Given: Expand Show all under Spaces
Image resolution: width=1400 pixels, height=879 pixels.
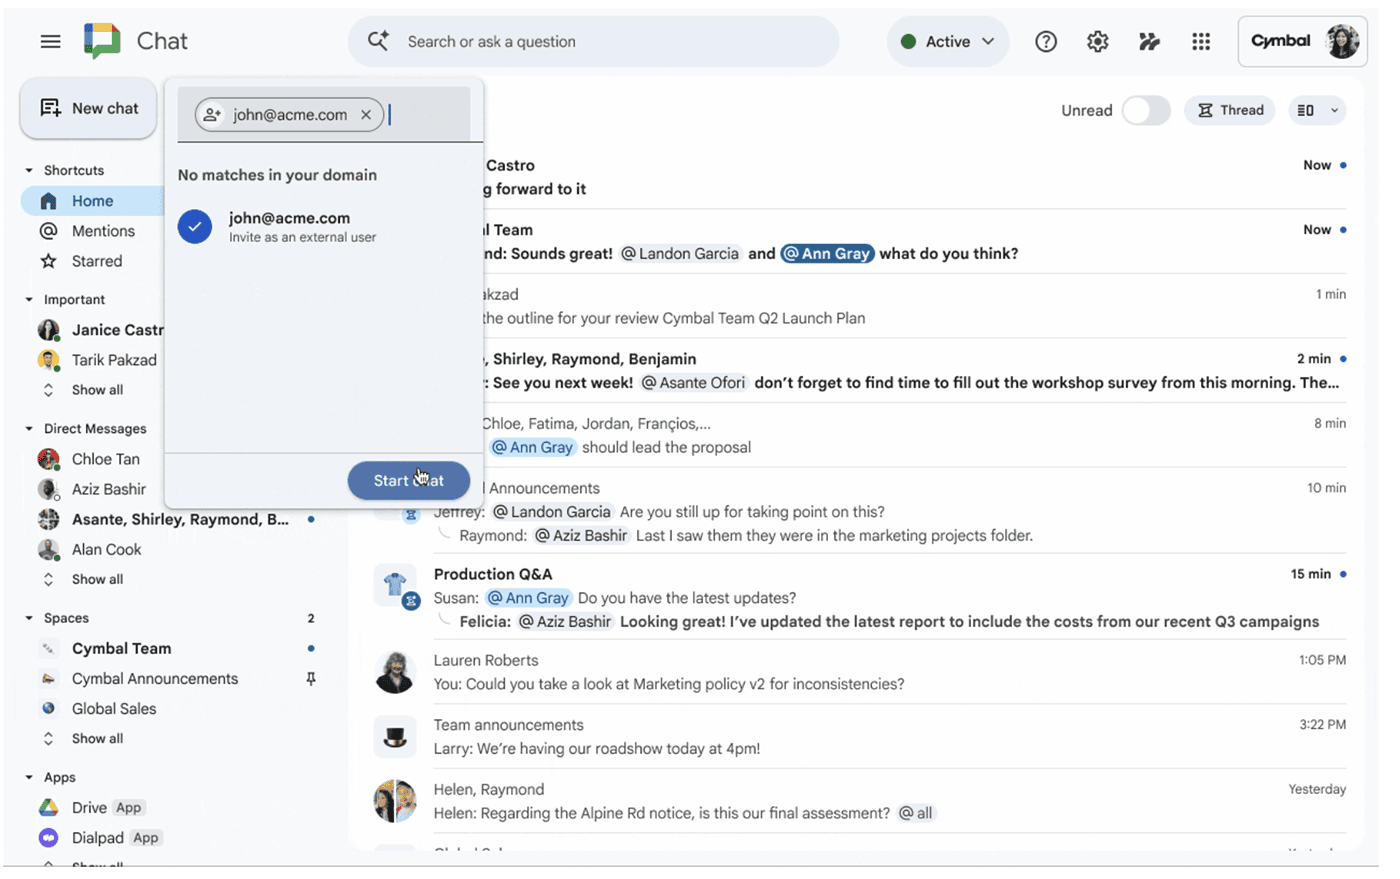Looking at the screenshot, I should (96, 739).
